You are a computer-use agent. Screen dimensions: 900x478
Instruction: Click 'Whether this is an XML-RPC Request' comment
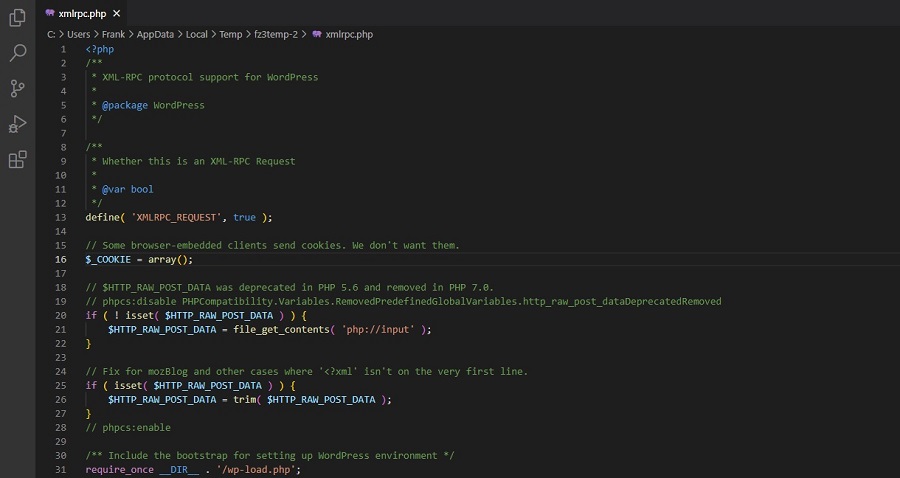199,161
